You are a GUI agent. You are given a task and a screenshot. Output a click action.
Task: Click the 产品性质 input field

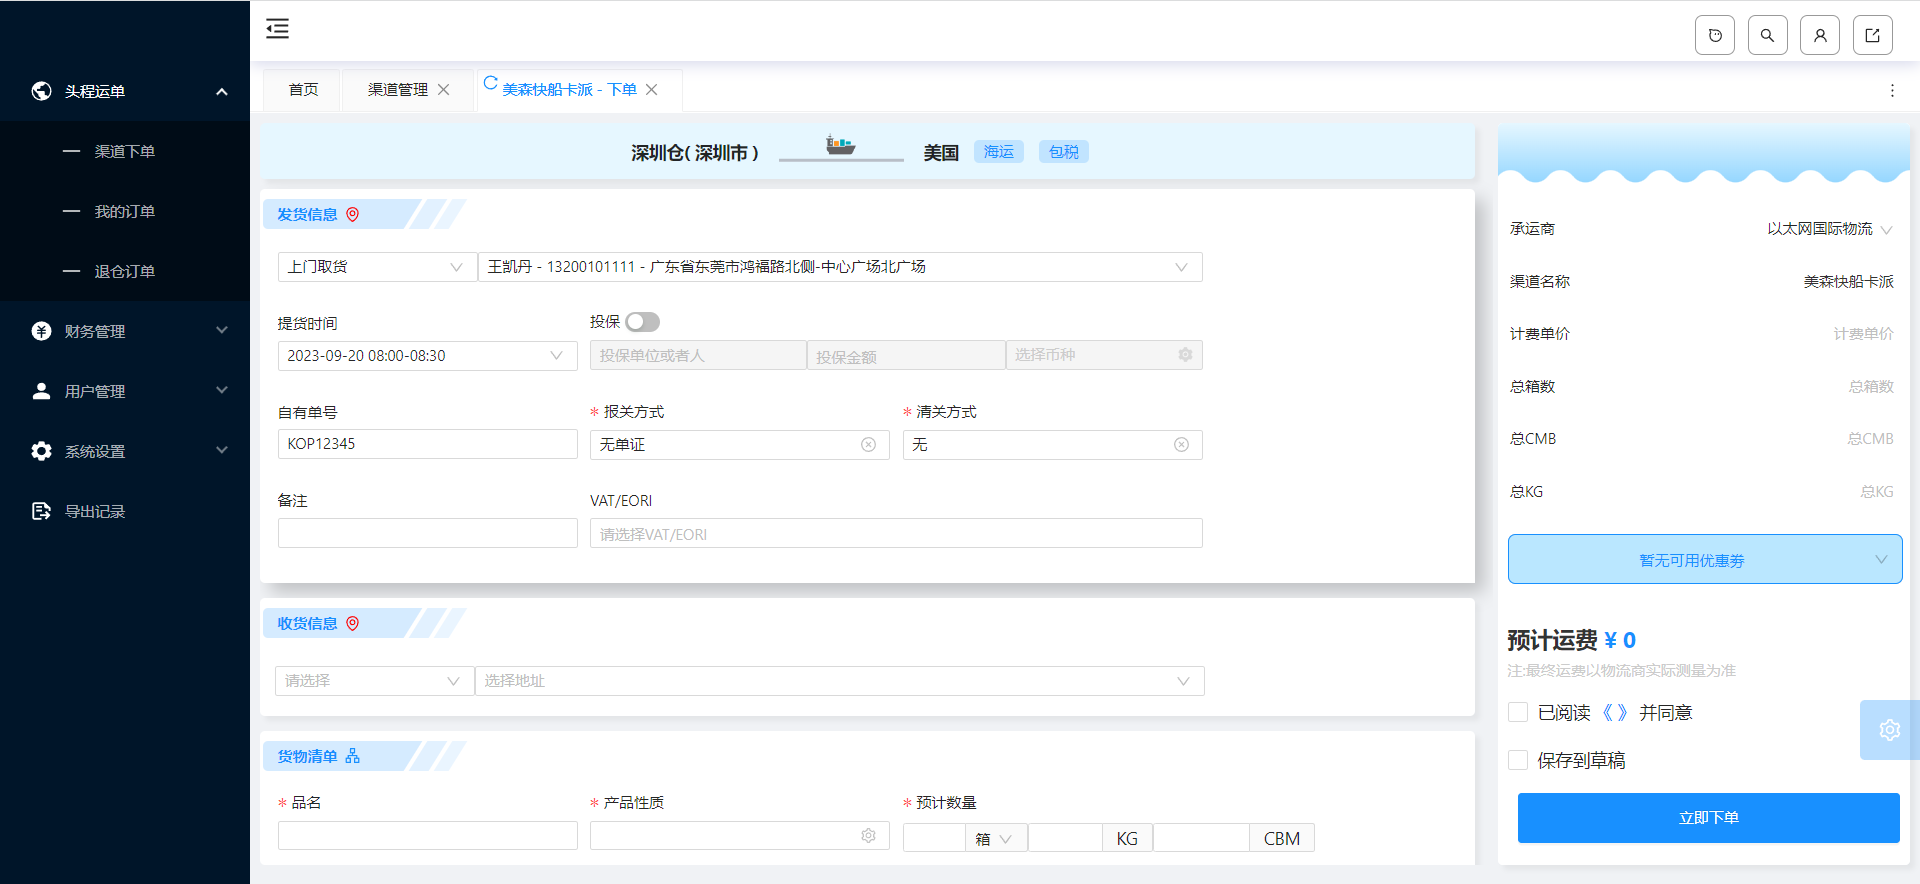(x=740, y=836)
